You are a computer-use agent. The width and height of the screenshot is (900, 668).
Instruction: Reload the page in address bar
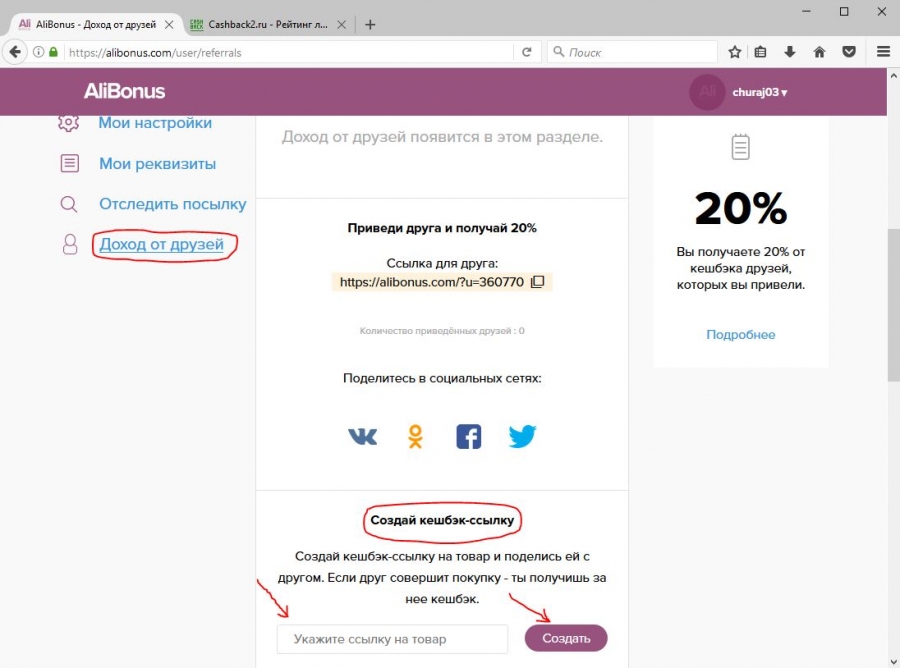click(x=526, y=52)
